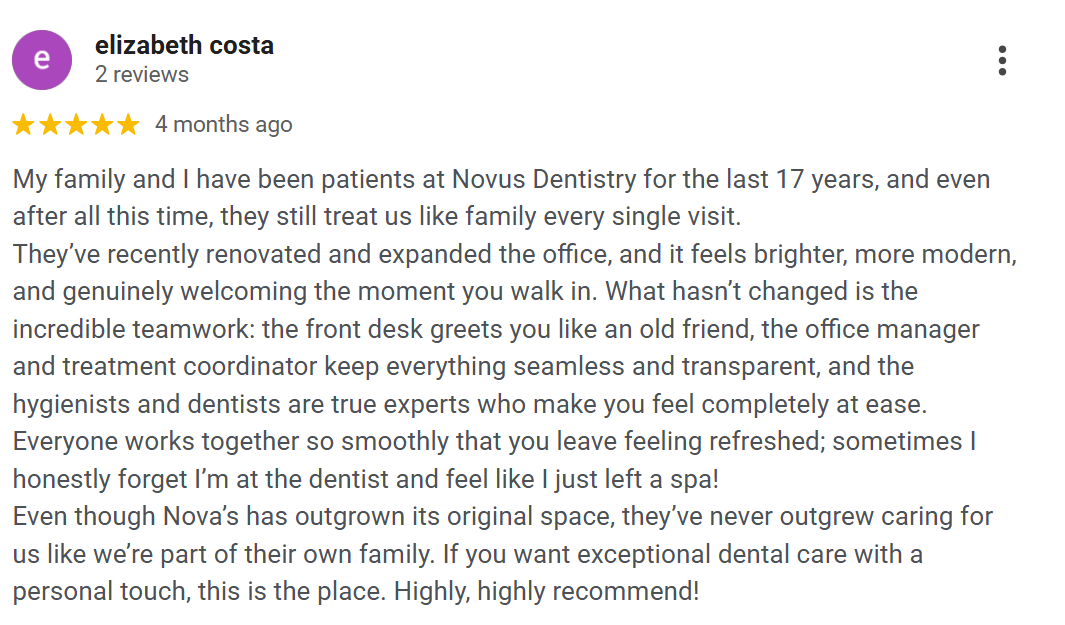Open elizabeth costa's reviewer profile name
Image resolution: width=1065 pixels, height=625 pixels.
click(184, 45)
